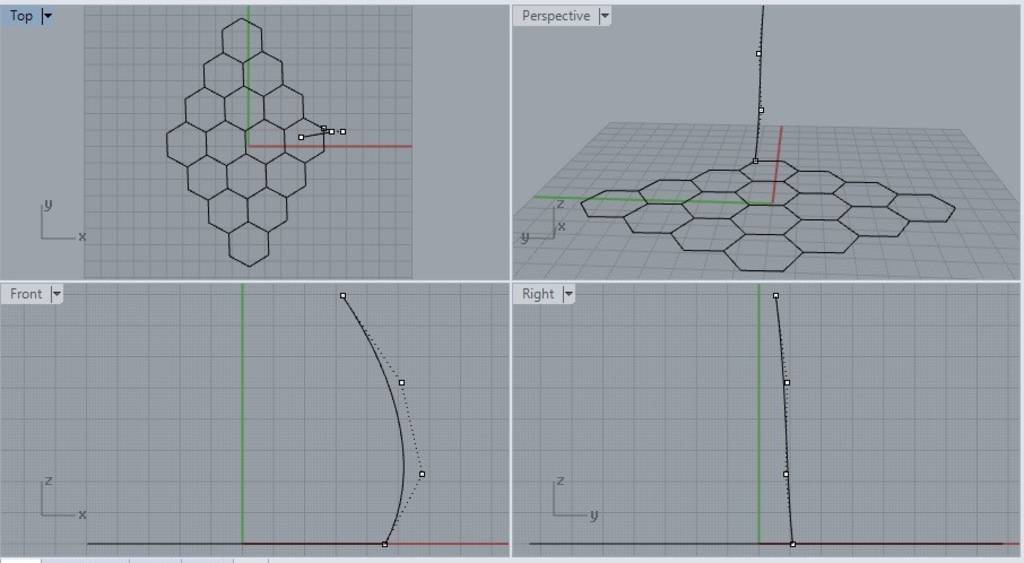
Task: Pick the nearest hexagon in Perspective view
Action: [763, 252]
